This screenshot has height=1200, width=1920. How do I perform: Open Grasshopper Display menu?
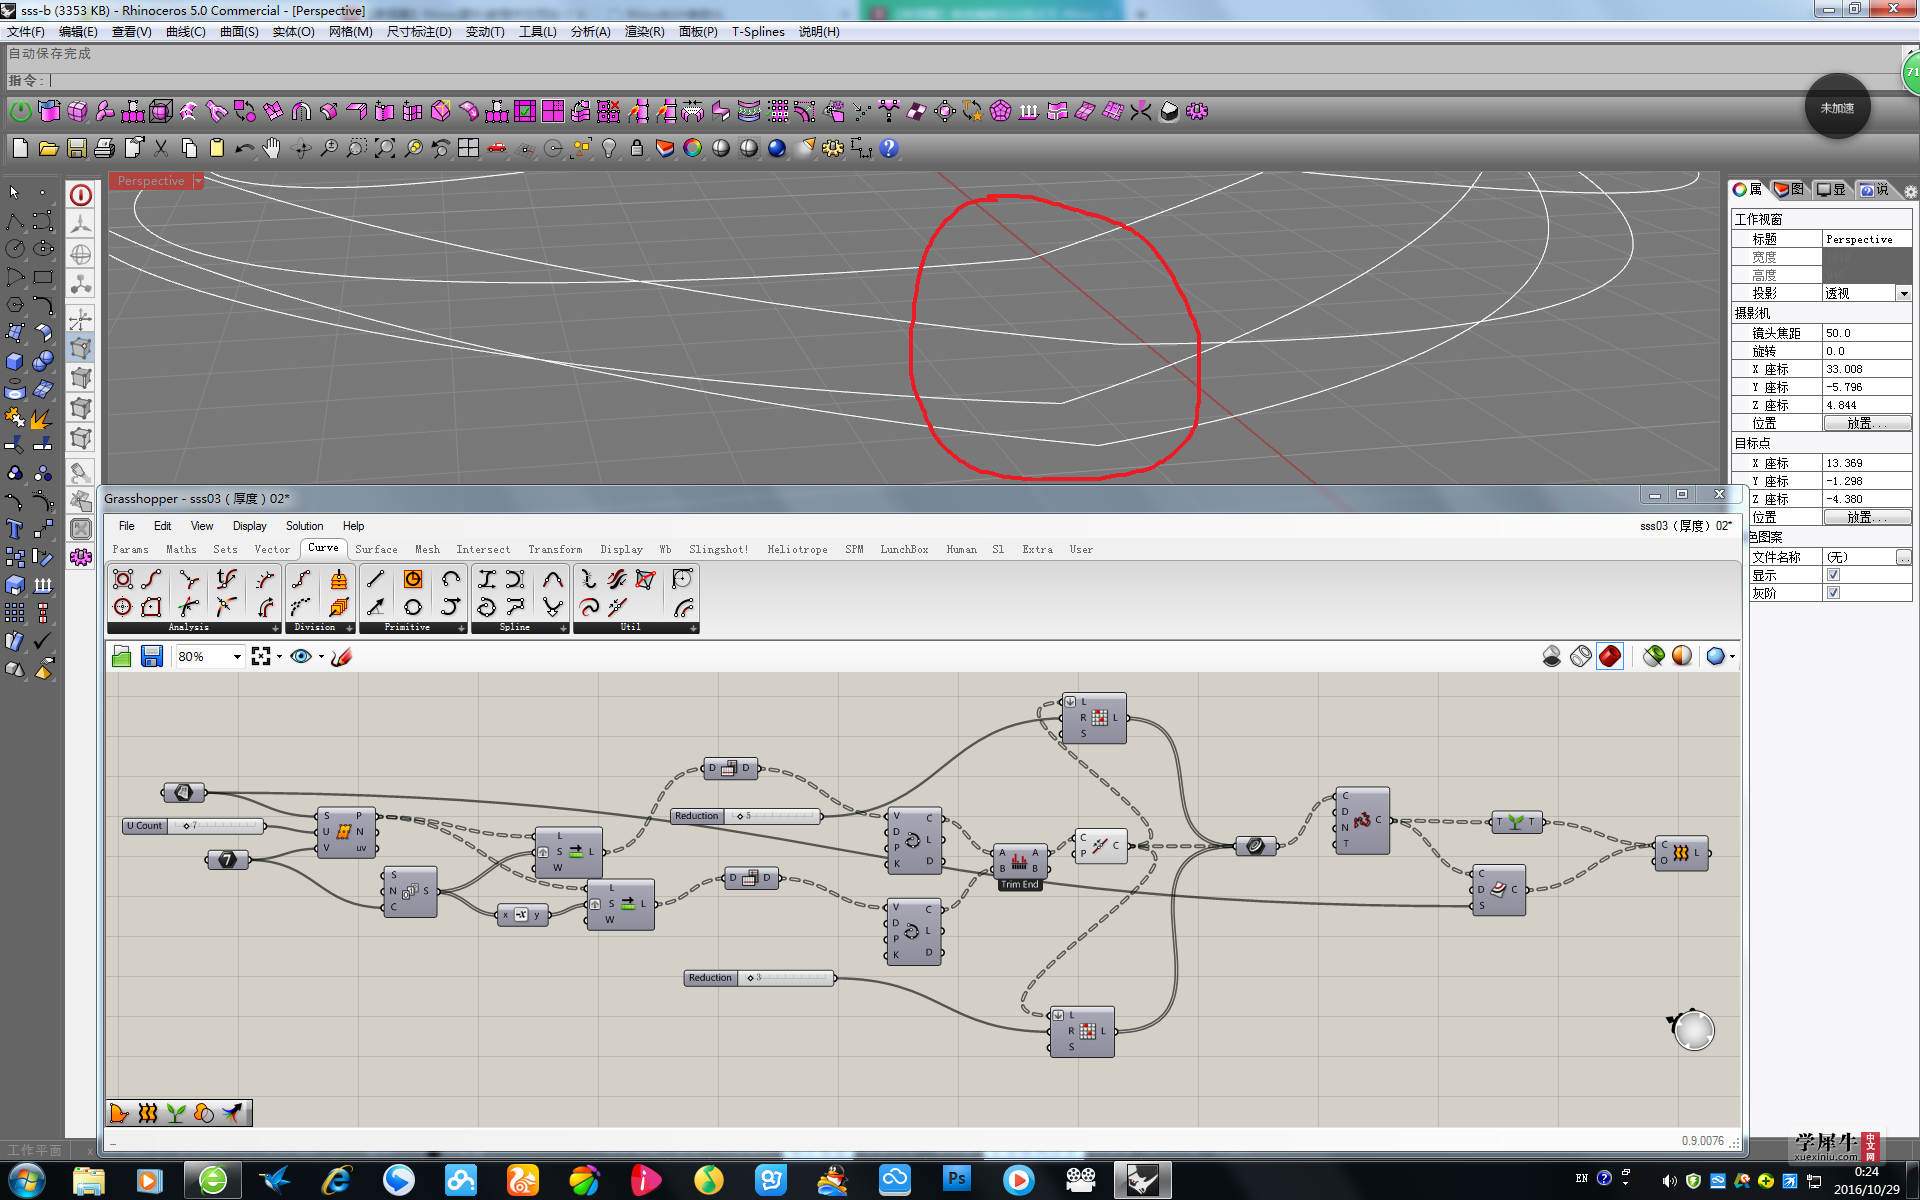tap(249, 526)
